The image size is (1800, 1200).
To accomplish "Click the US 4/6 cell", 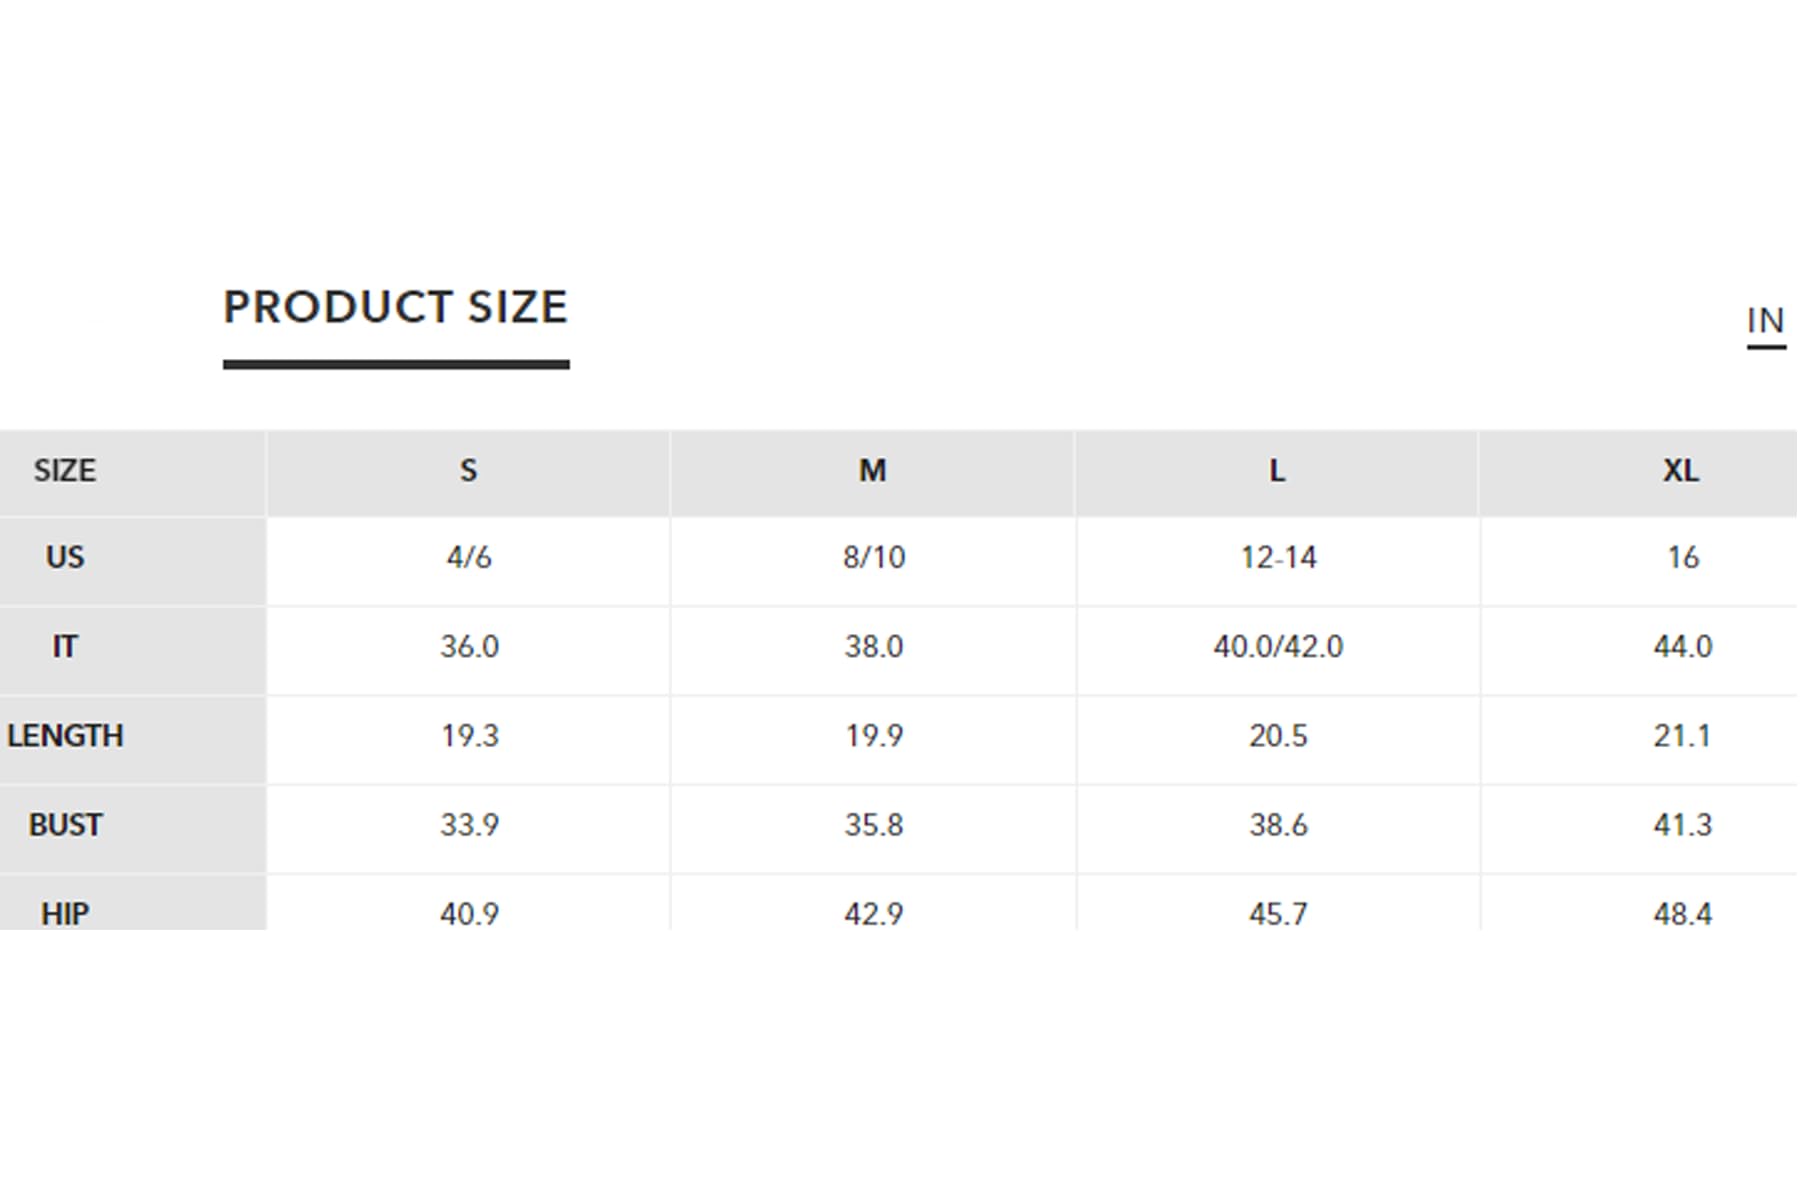I will [x=469, y=558].
